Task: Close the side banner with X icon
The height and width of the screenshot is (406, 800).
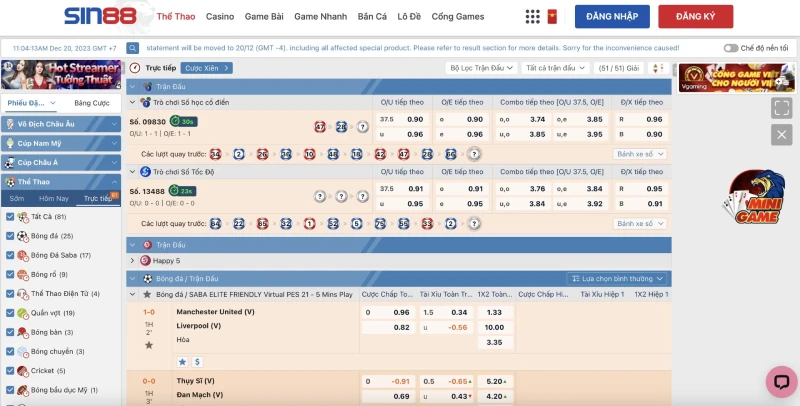Action: pyautogui.click(x=781, y=135)
